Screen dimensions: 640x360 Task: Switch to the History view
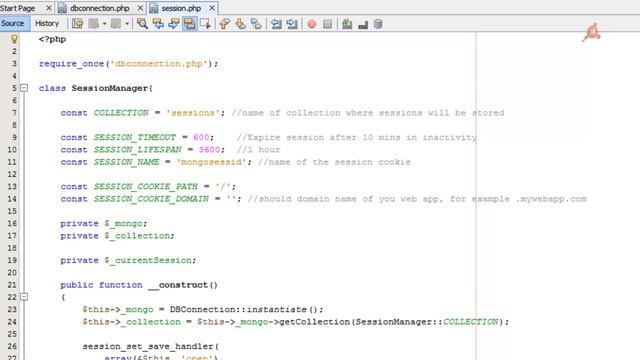(x=47, y=23)
